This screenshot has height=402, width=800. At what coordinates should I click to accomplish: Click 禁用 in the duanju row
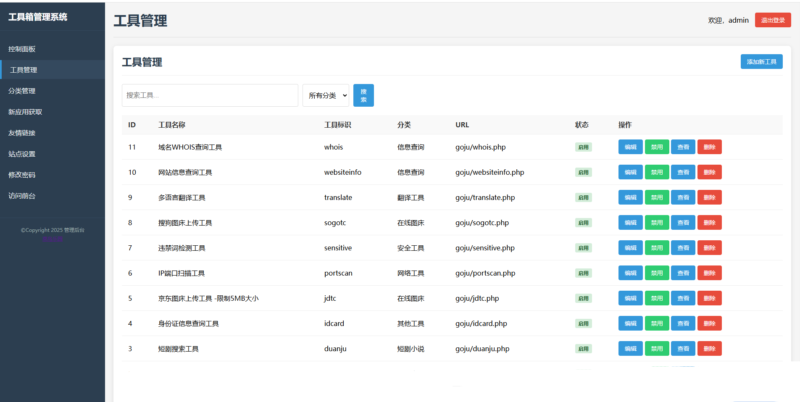click(x=657, y=348)
